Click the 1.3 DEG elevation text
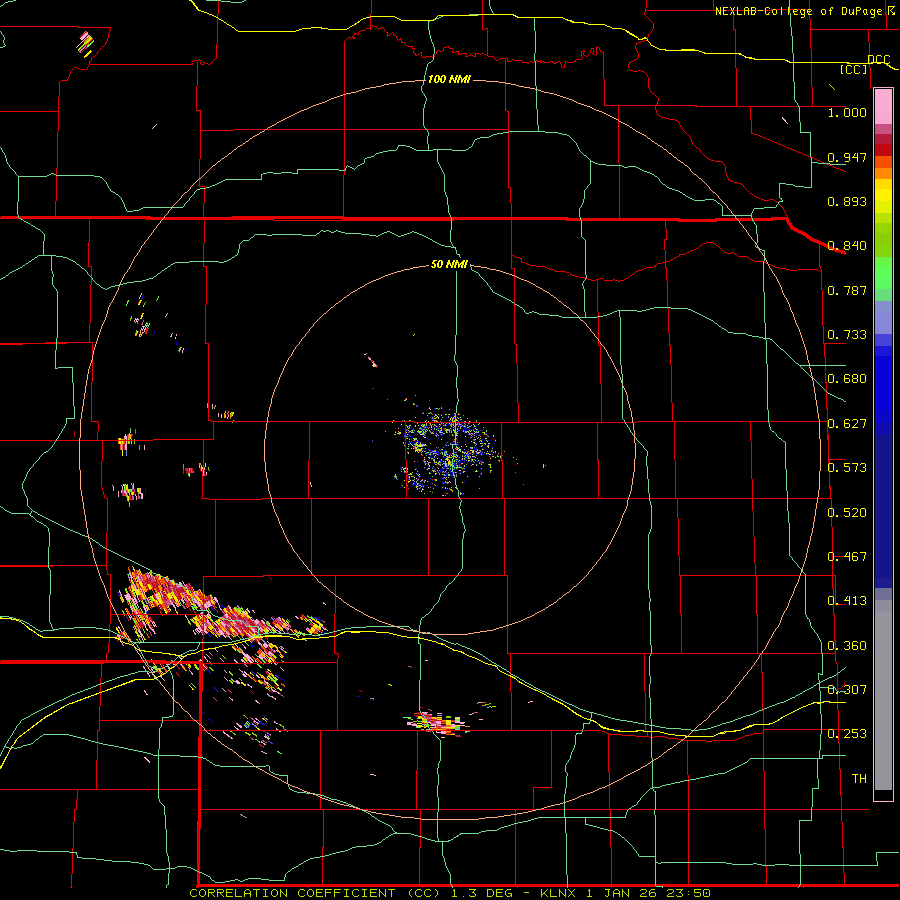 point(484,893)
